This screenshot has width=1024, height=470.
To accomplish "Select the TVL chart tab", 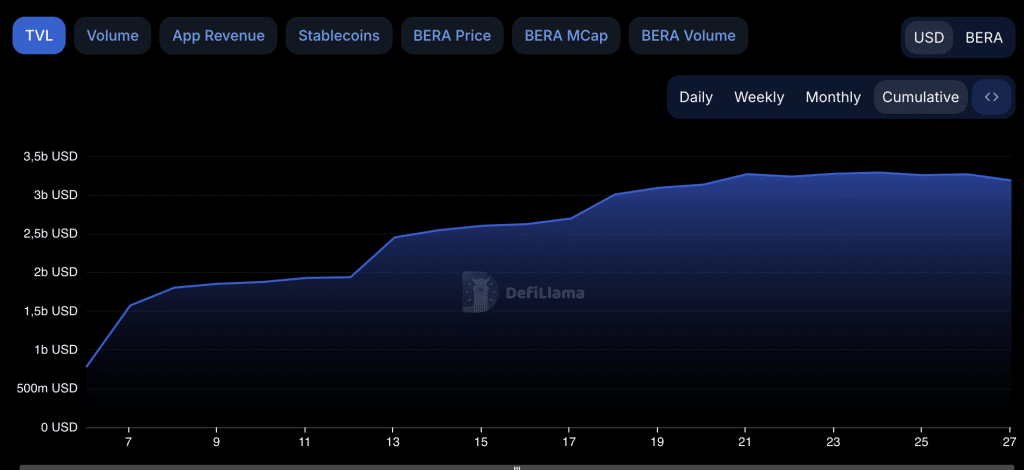I will coord(39,36).
